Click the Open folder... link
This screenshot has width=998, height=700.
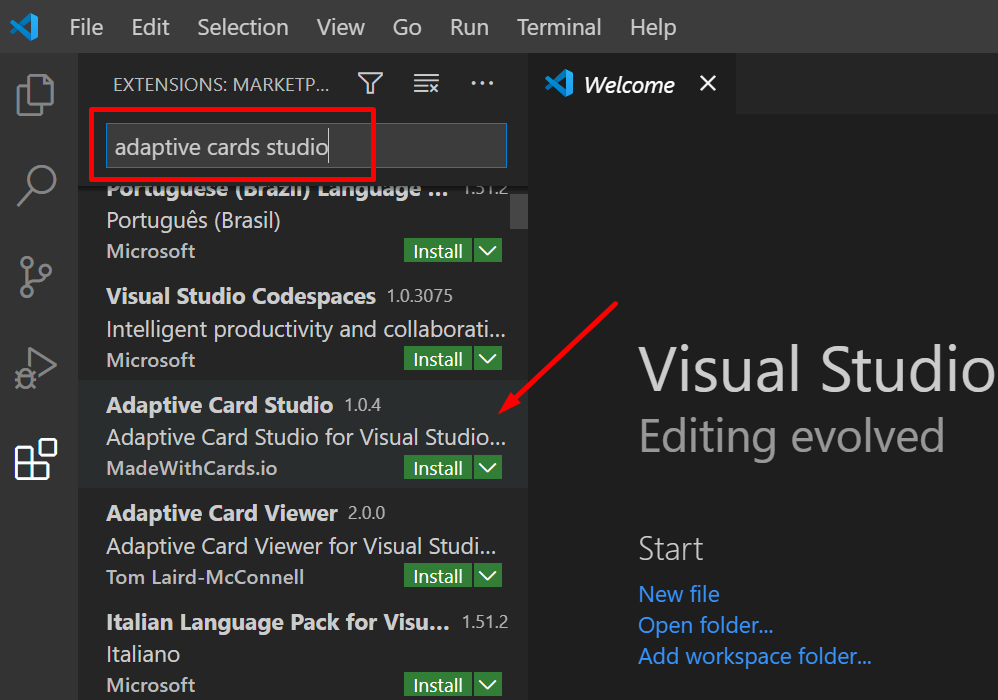click(x=705, y=625)
